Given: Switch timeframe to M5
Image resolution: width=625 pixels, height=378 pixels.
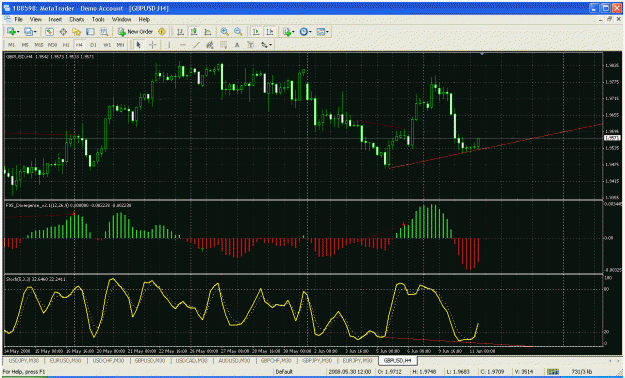Looking at the screenshot, I should (25, 45).
